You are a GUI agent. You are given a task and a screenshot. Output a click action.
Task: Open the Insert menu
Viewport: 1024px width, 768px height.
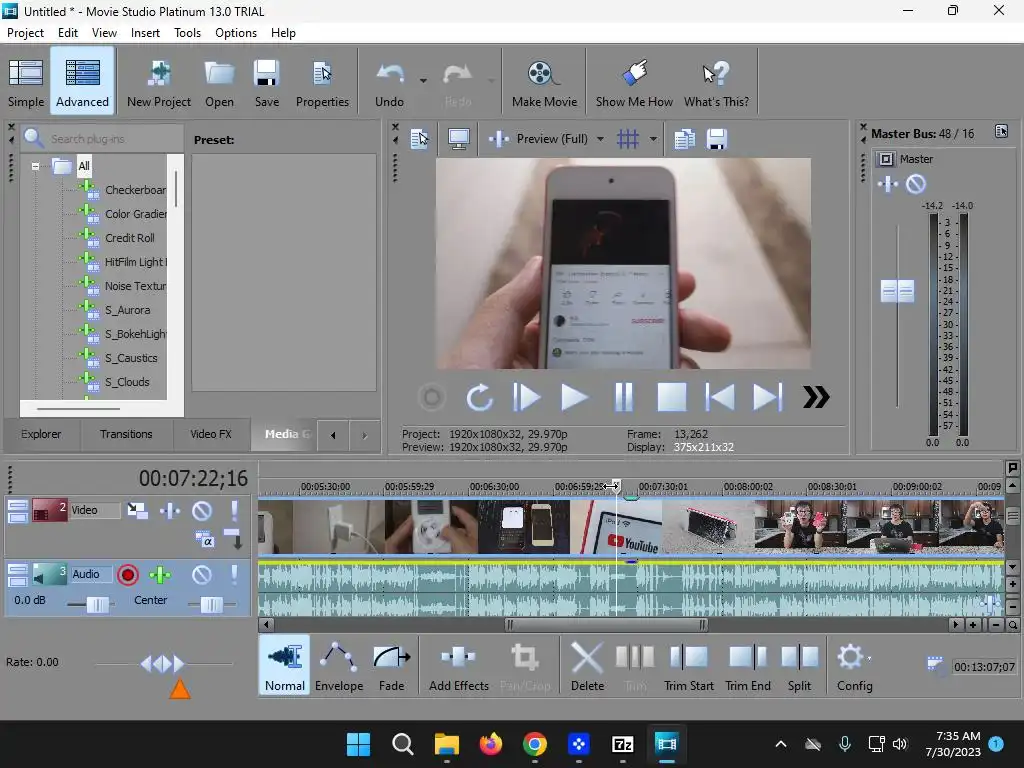point(145,33)
